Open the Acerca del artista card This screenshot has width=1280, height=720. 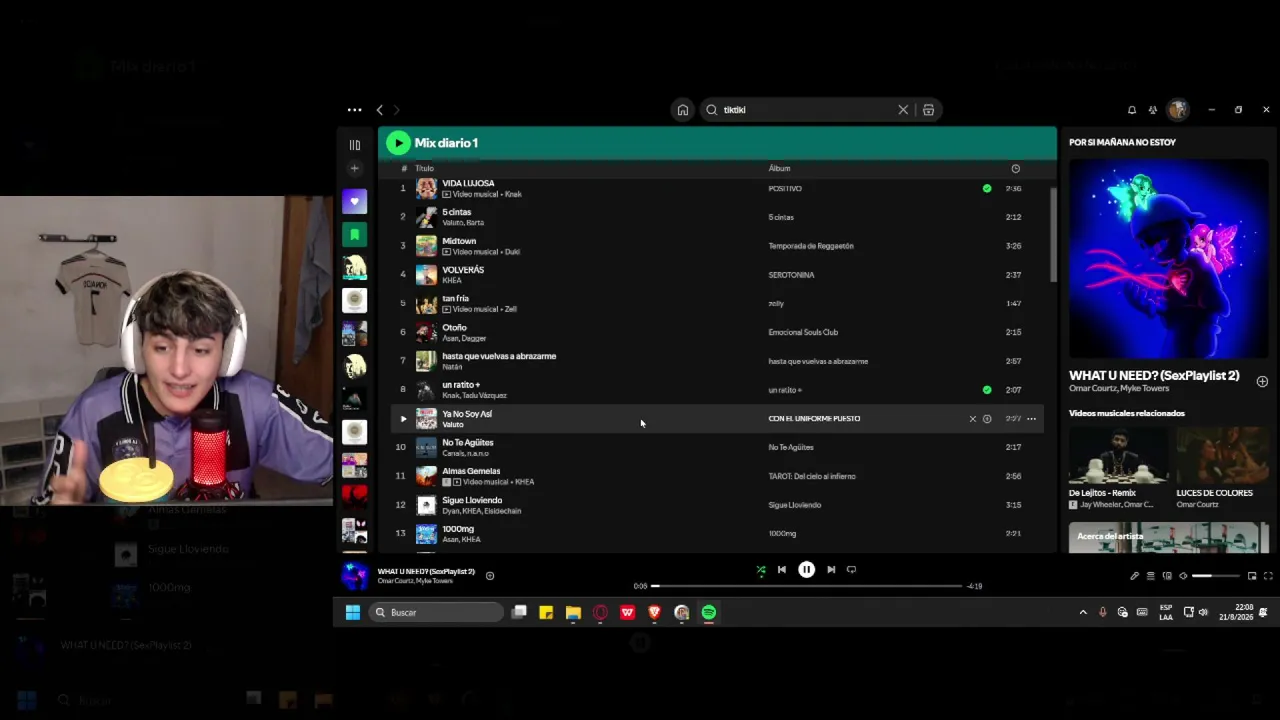[1168, 537]
